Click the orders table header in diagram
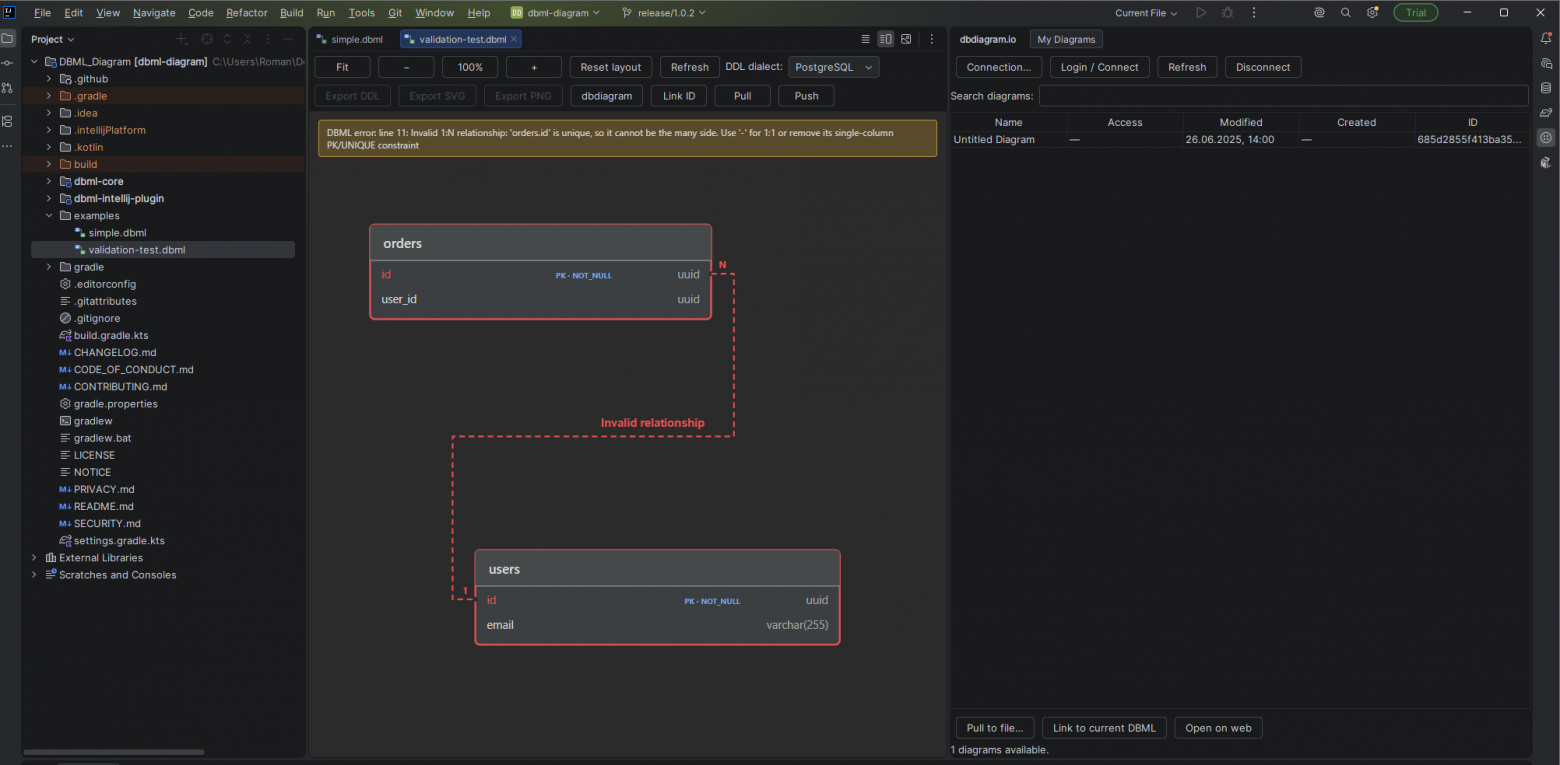Screen dimensions: 1560x765 coord(540,244)
